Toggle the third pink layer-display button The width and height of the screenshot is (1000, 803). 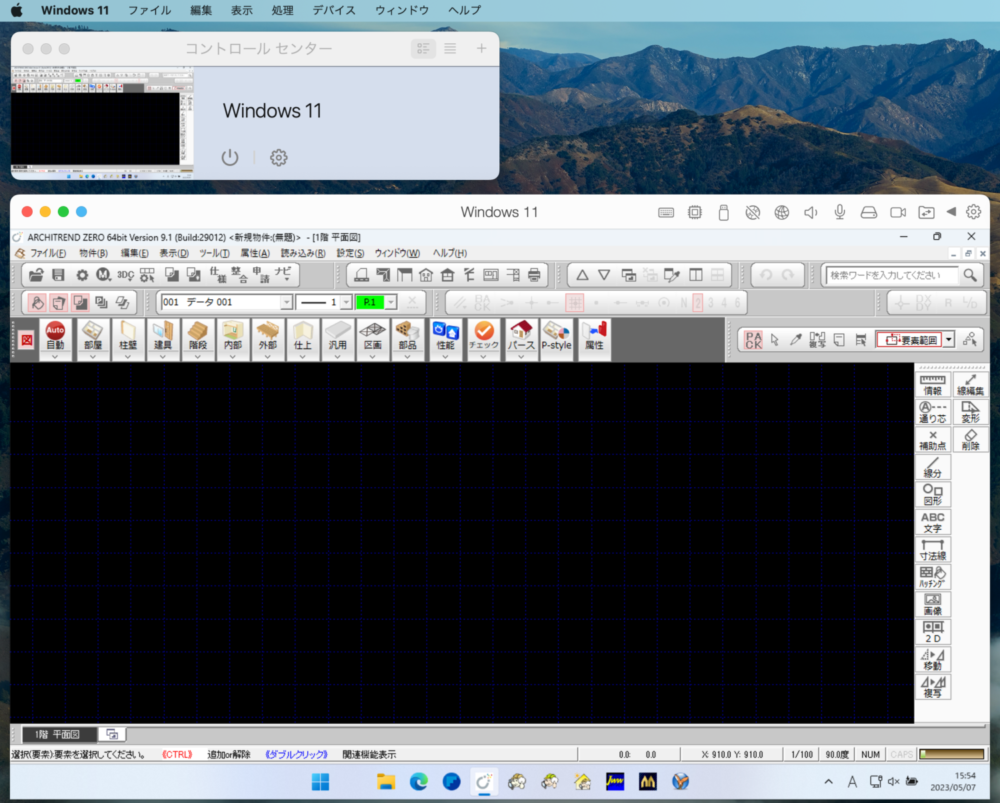80,302
